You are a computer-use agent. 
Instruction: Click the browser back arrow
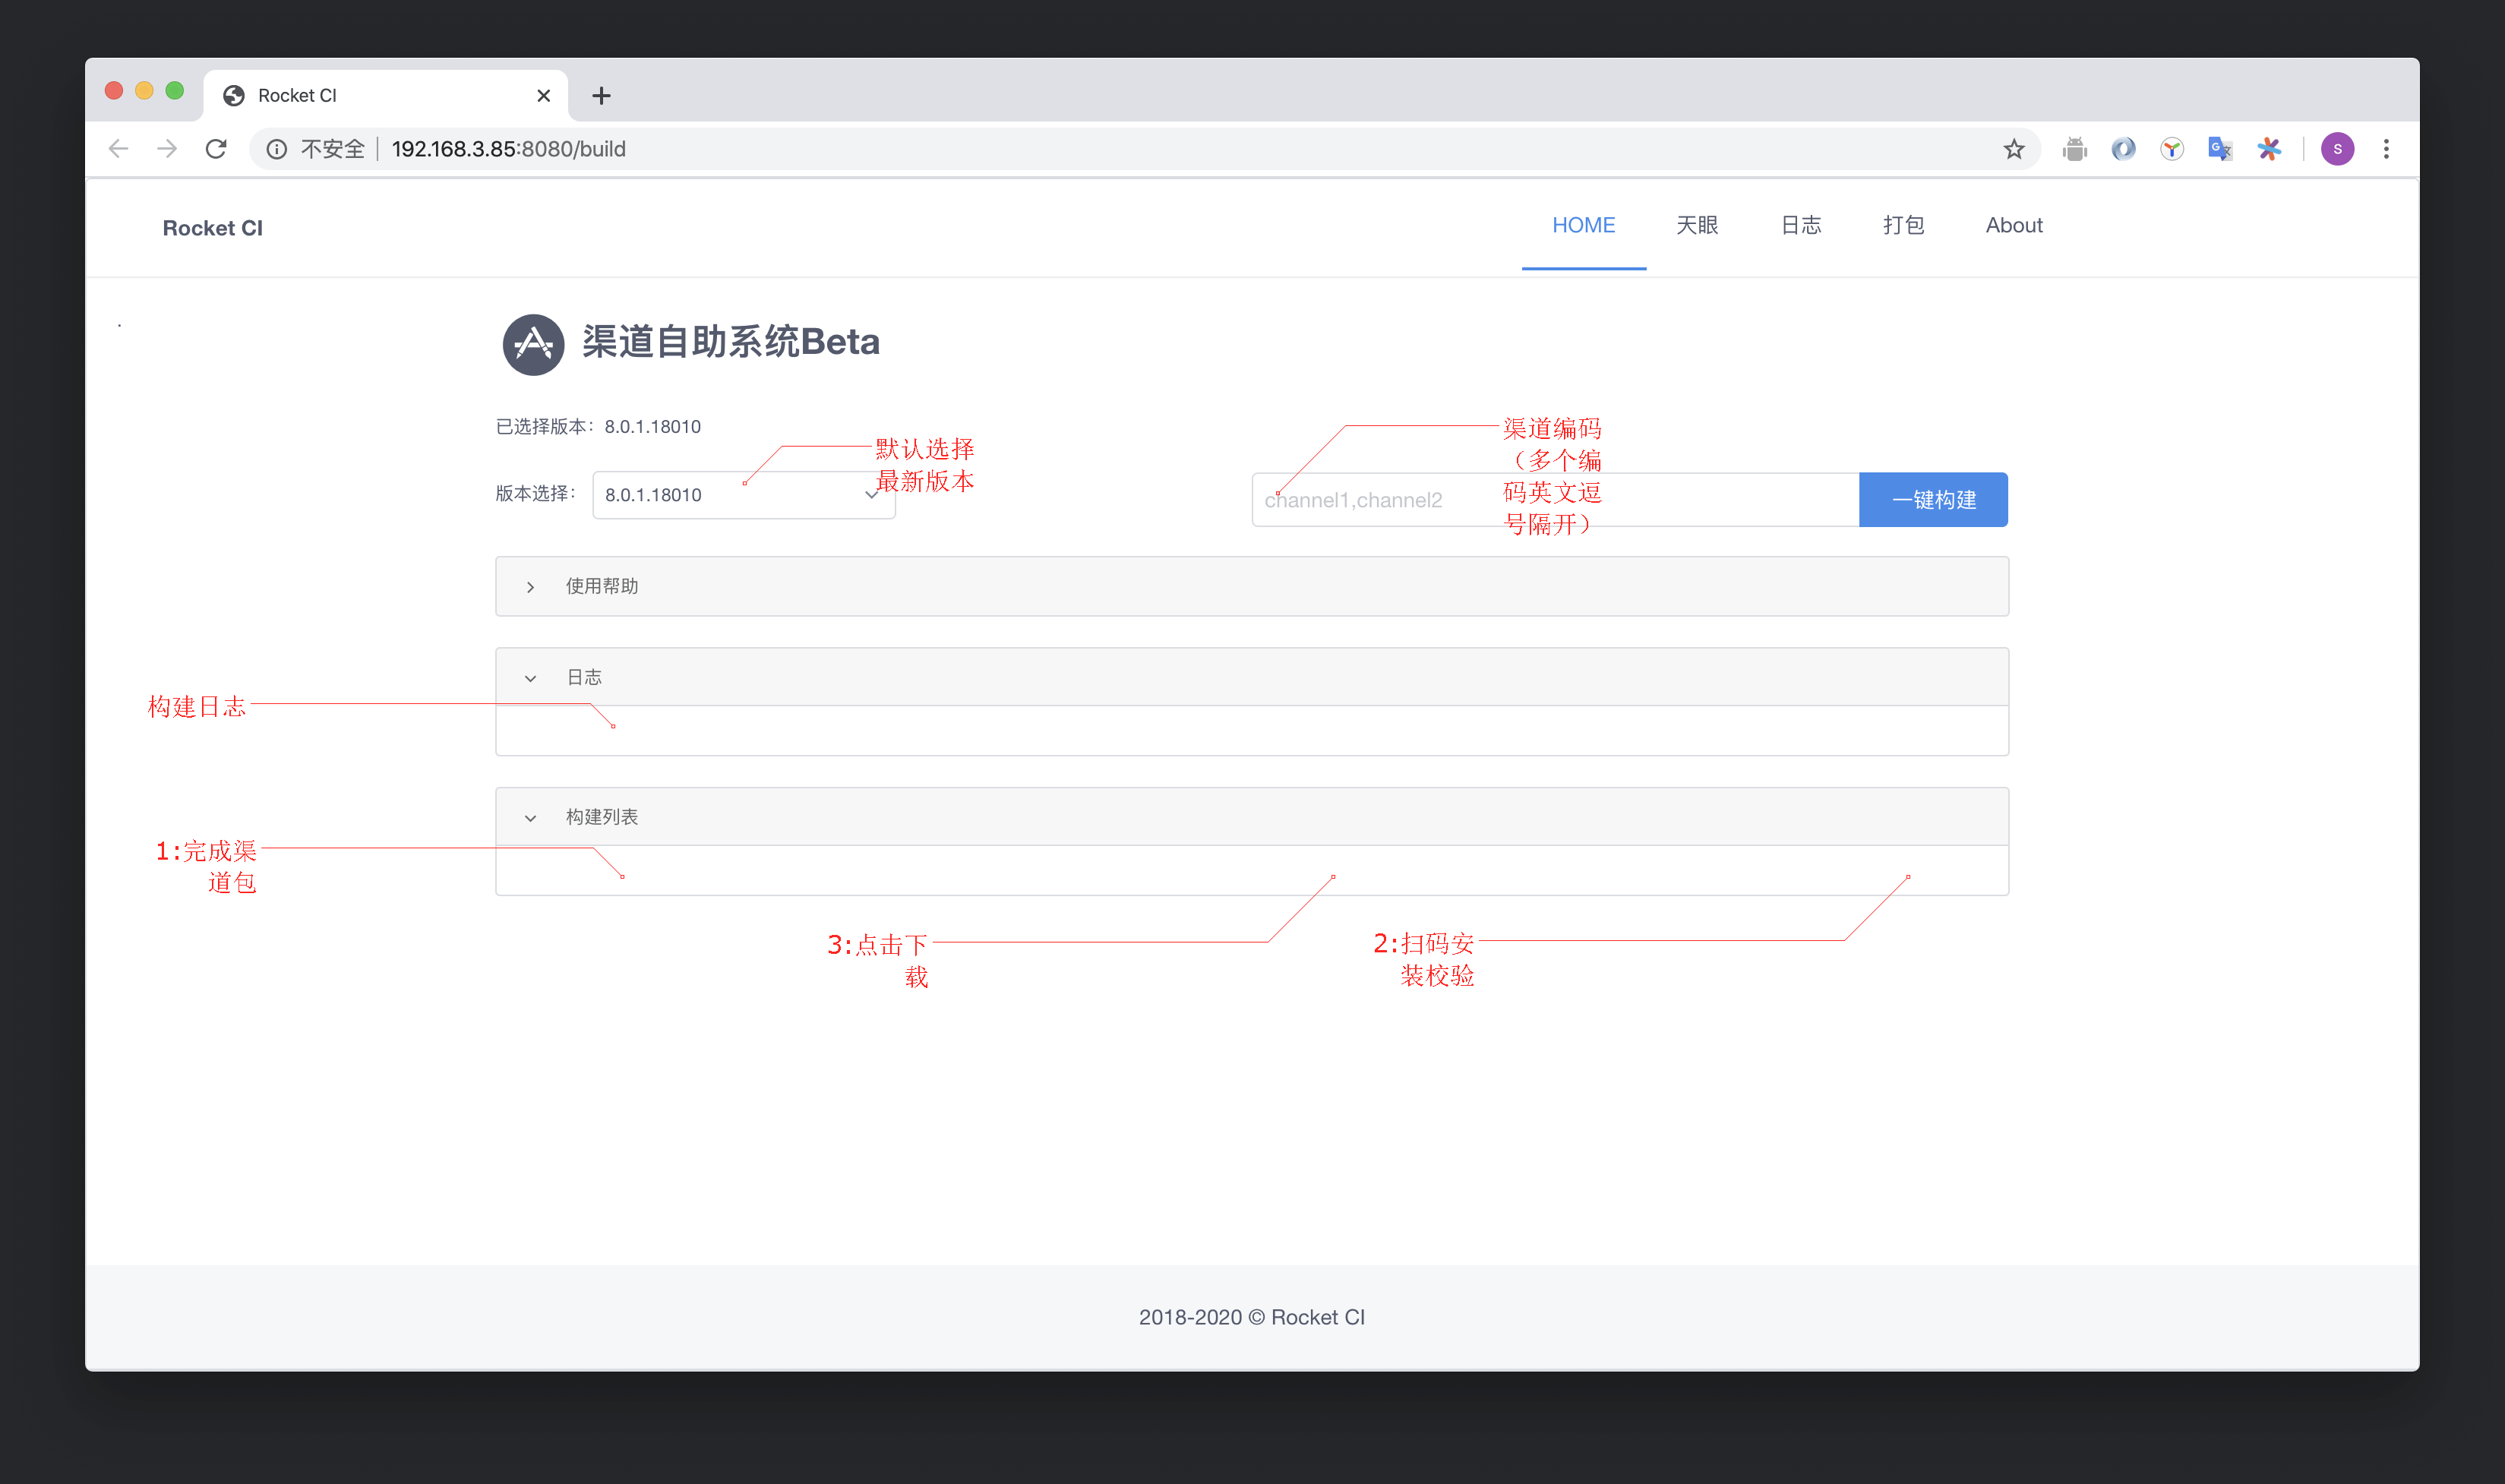tap(119, 149)
